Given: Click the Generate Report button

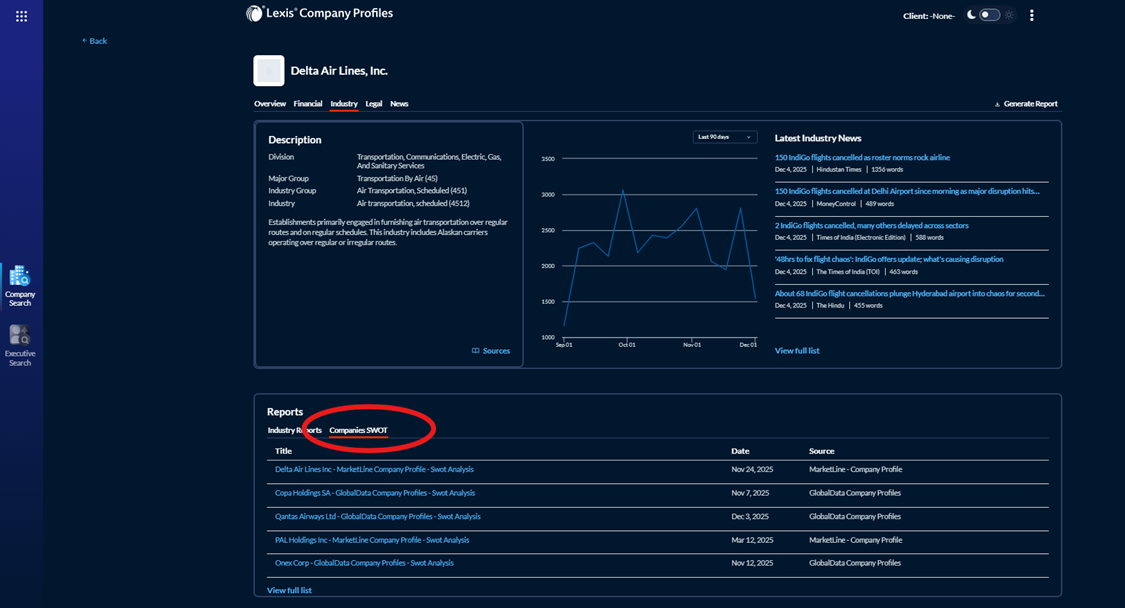Looking at the screenshot, I should tap(1026, 104).
